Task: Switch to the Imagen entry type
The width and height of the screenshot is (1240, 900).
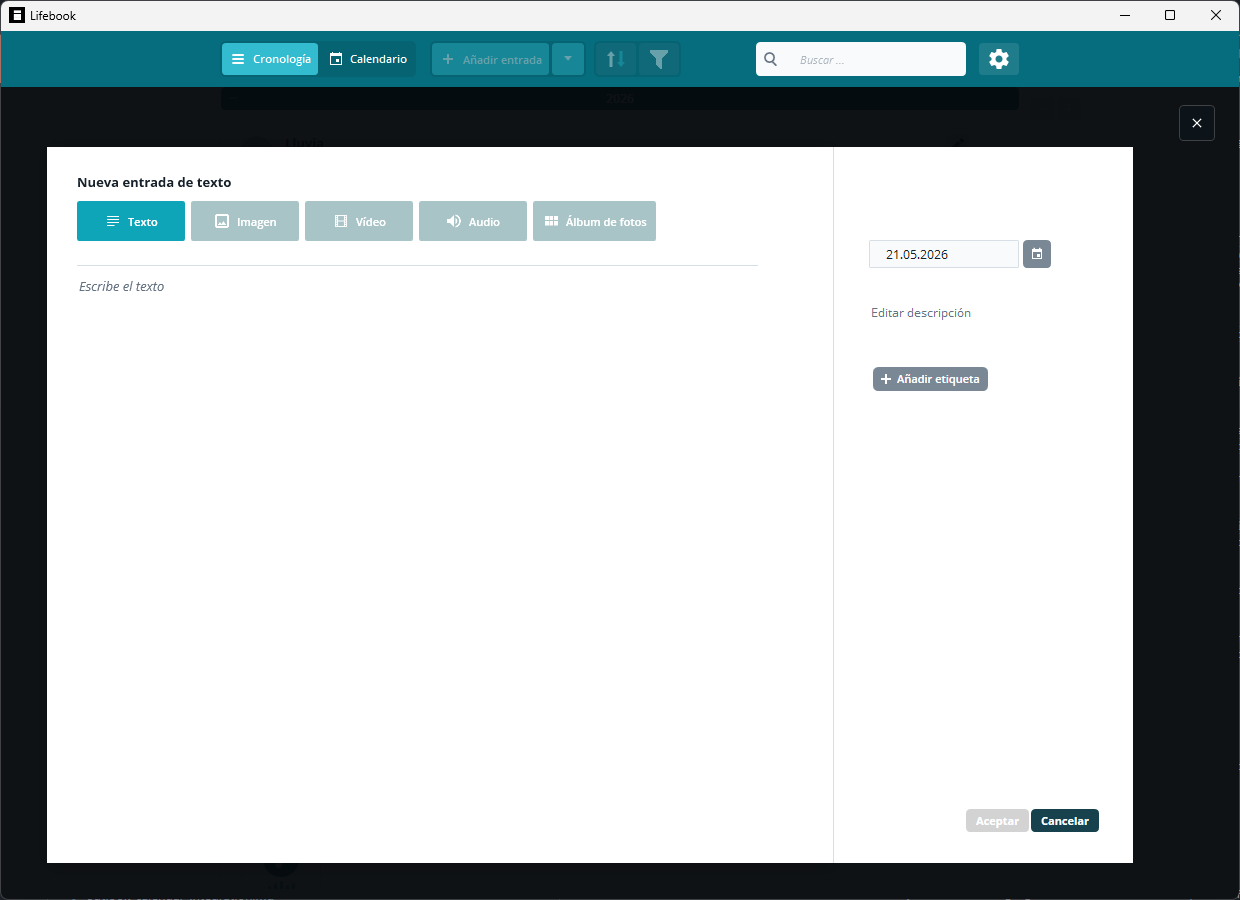Action: point(245,221)
